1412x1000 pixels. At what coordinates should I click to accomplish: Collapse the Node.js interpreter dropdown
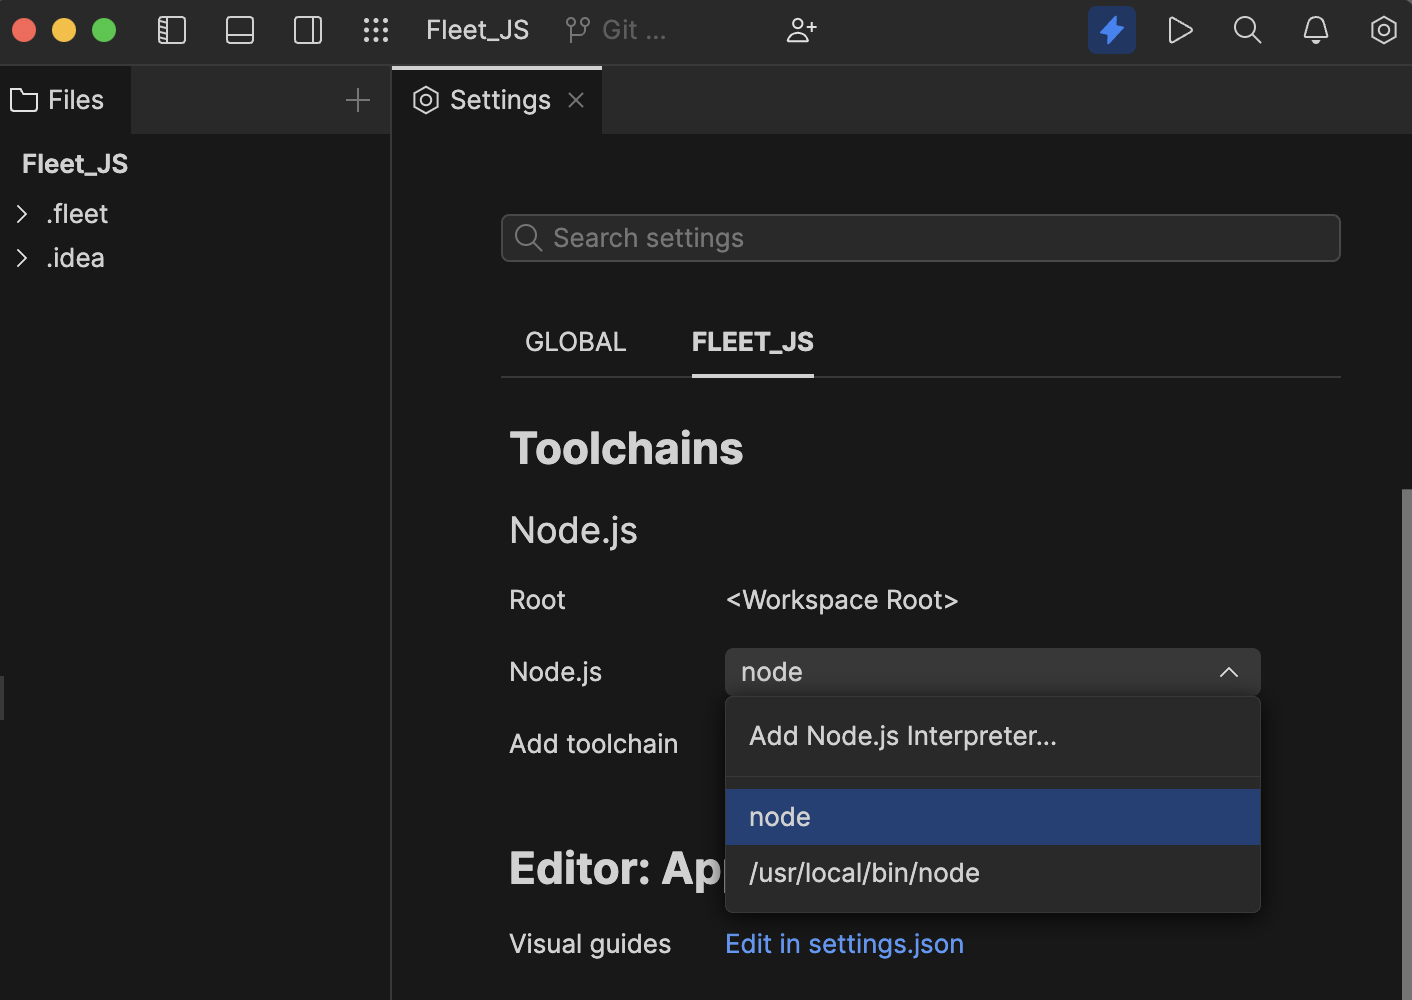pyautogui.click(x=1229, y=672)
